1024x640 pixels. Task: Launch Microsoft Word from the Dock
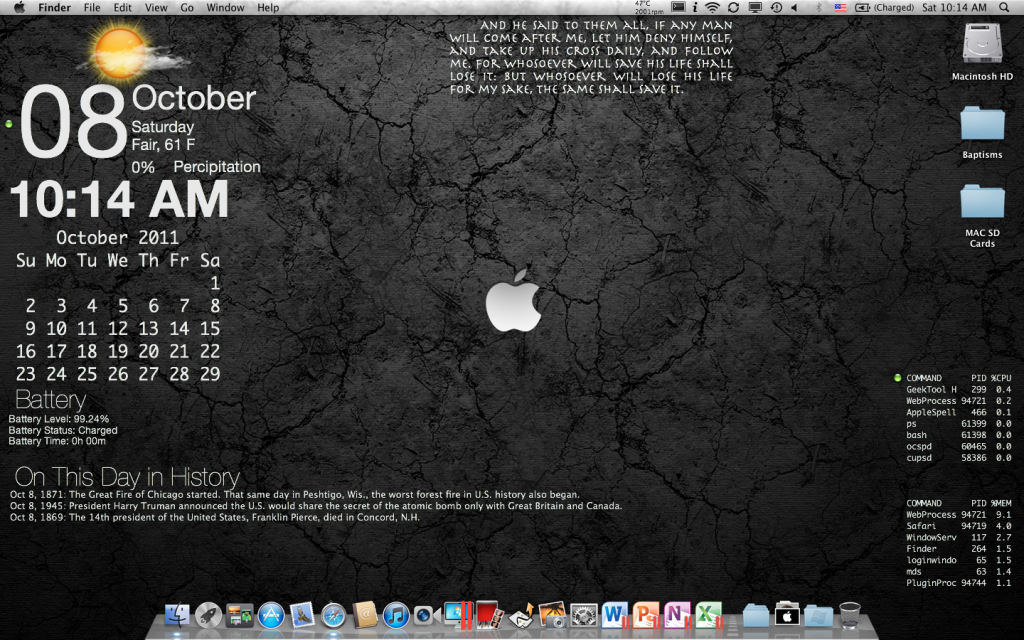[x=615, y=616]
